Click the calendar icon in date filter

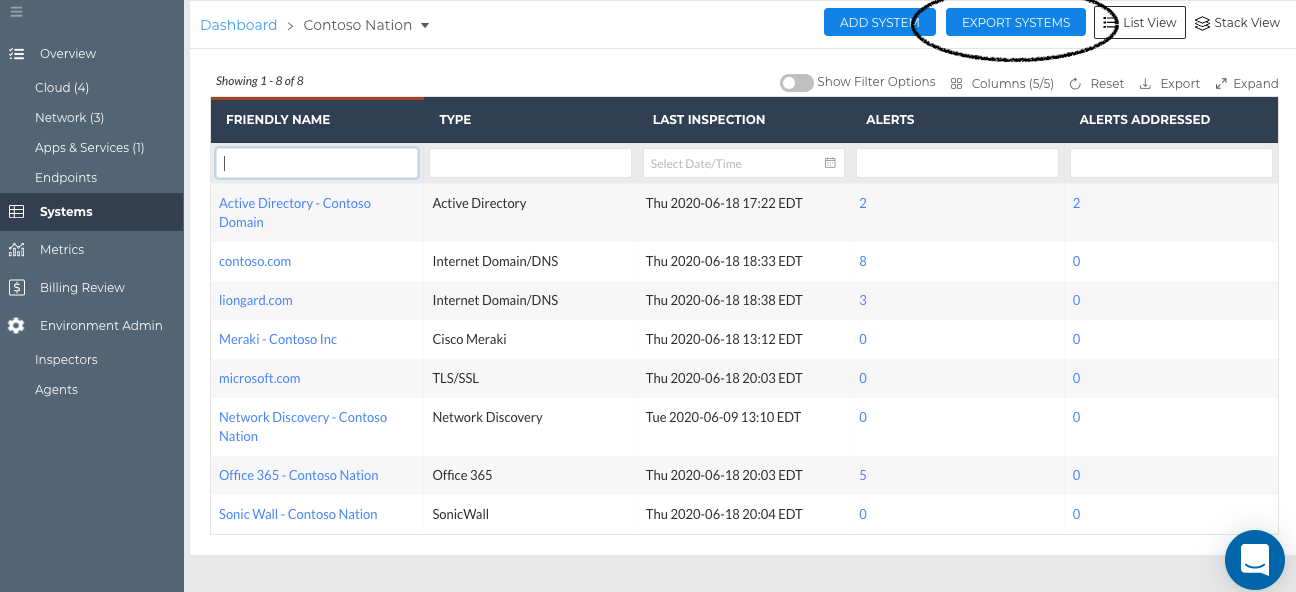click(830, 163)
